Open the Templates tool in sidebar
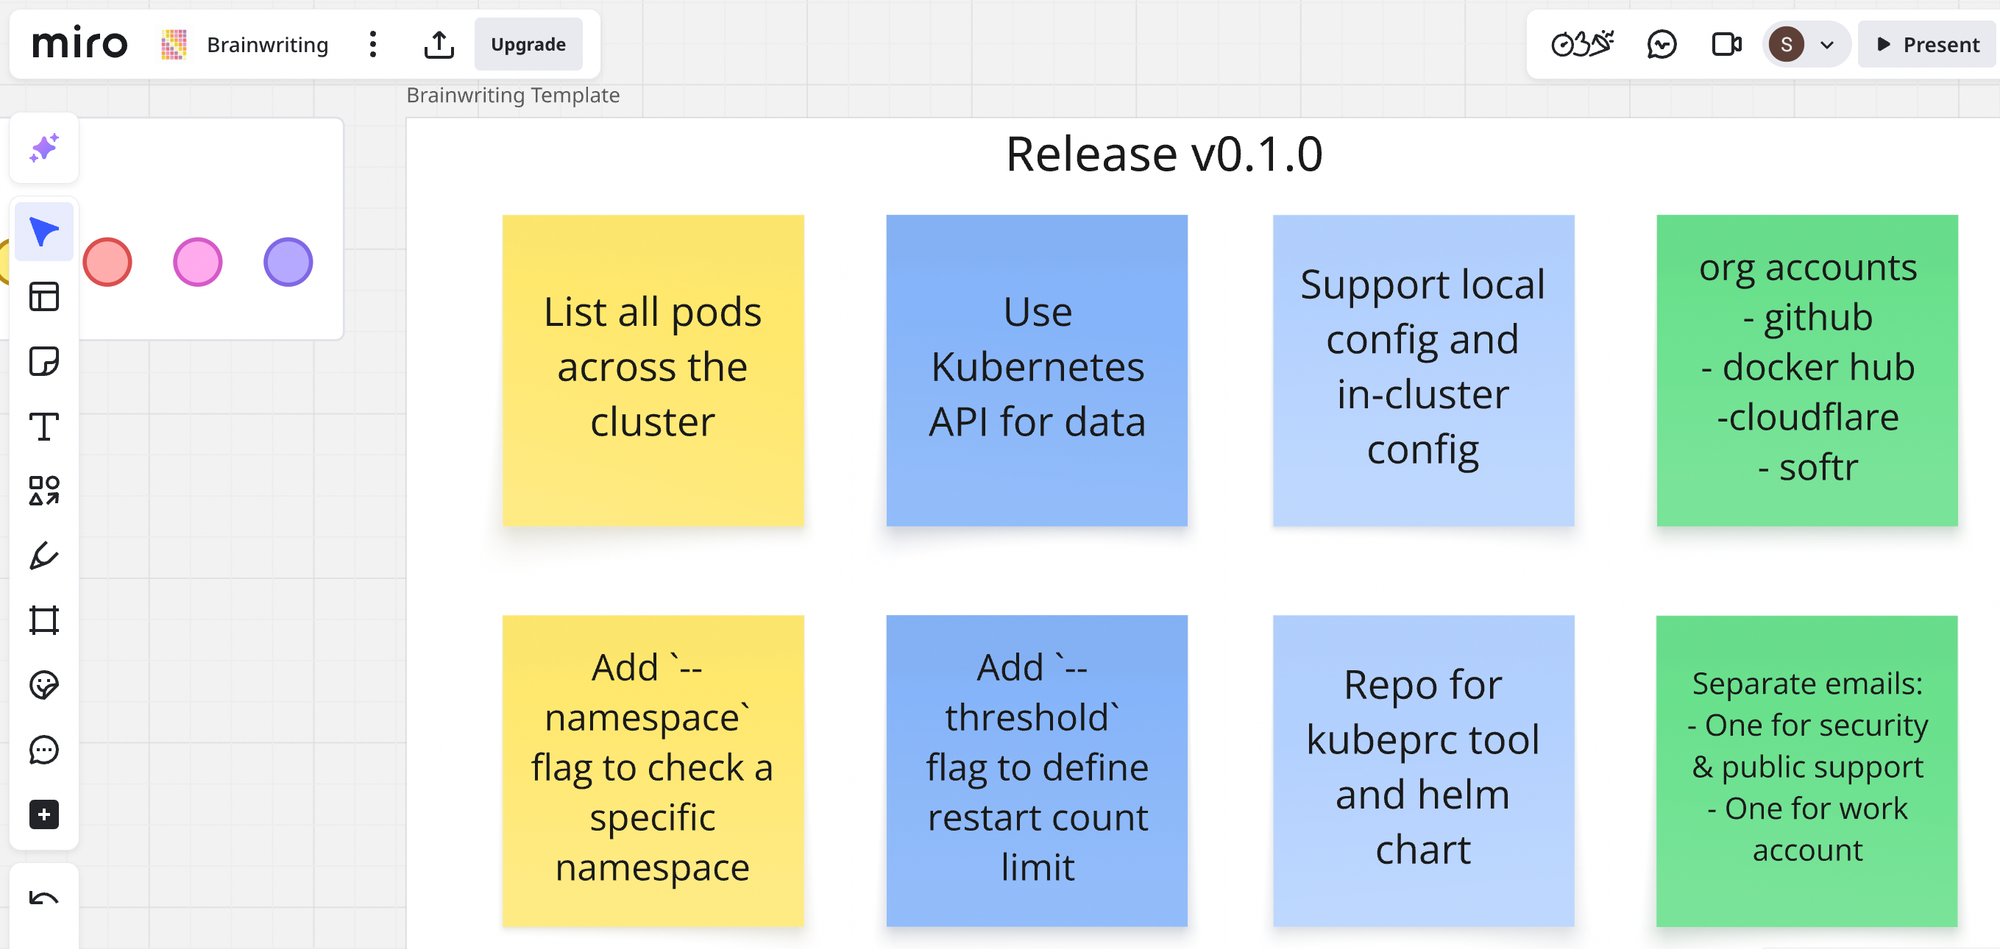2000x949 pixels. tap(44, 297)
